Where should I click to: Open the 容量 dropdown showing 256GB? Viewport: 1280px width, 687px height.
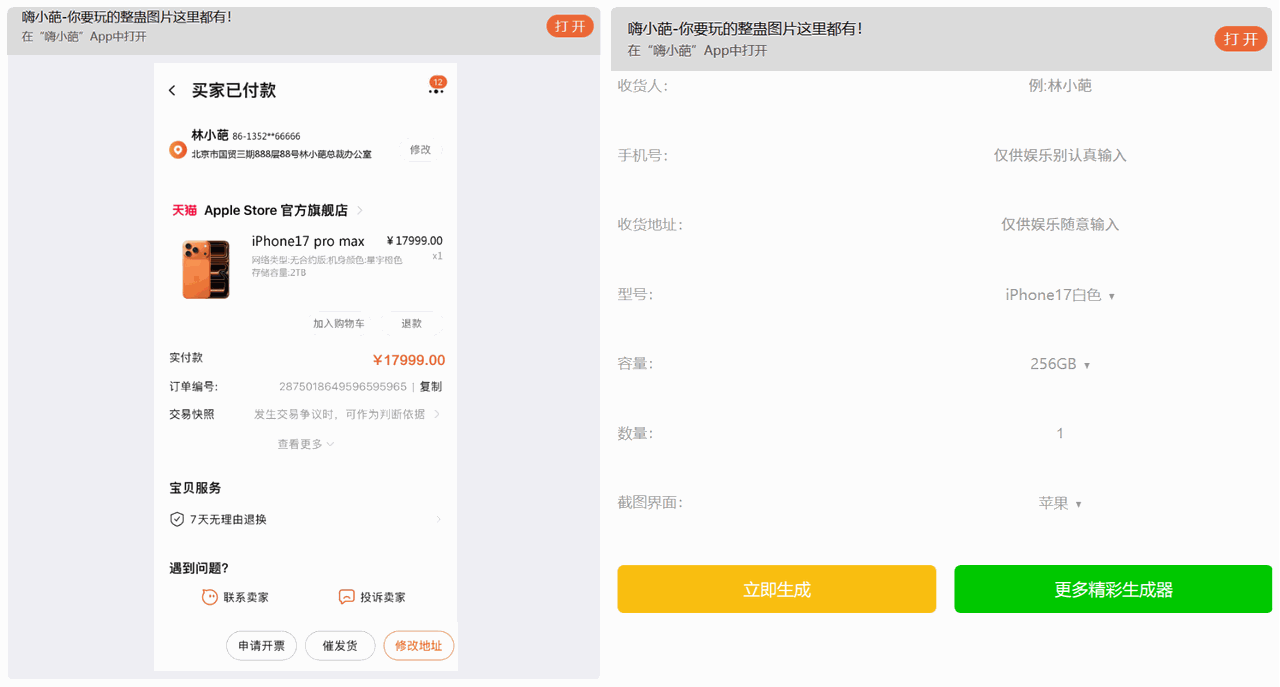1060,364
